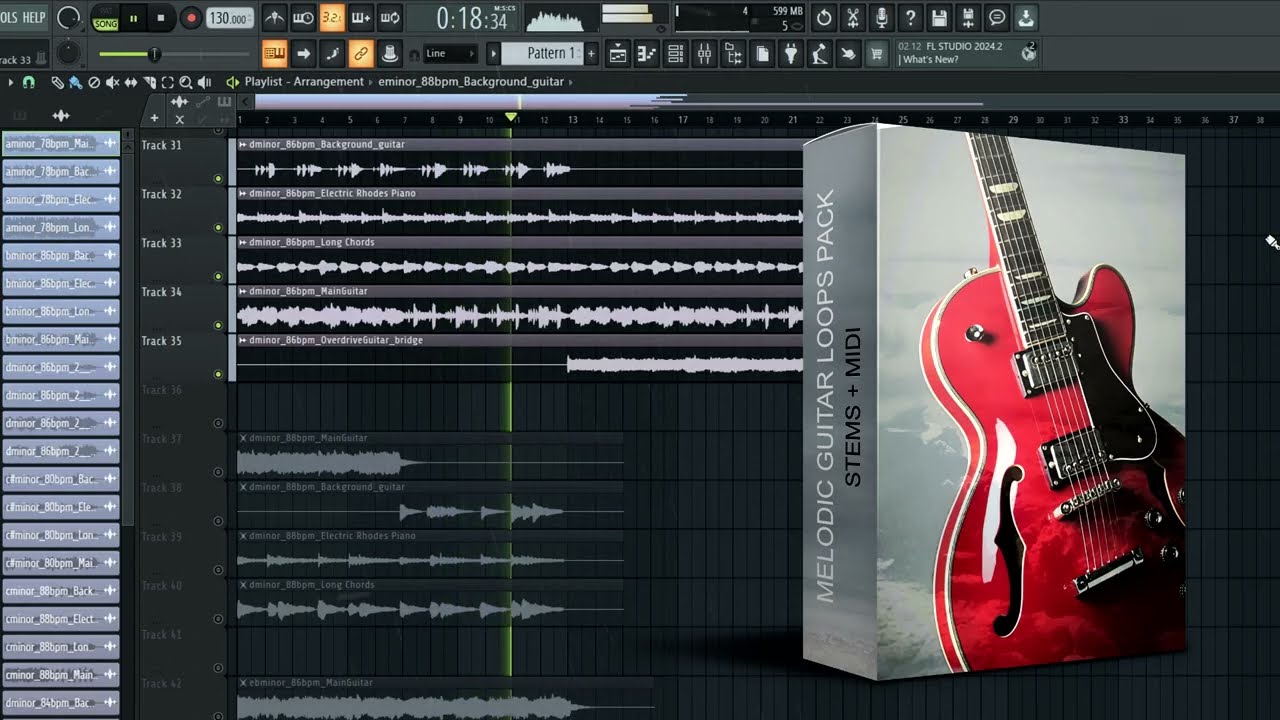Click the time display 0:18:34

click(472, 18)
